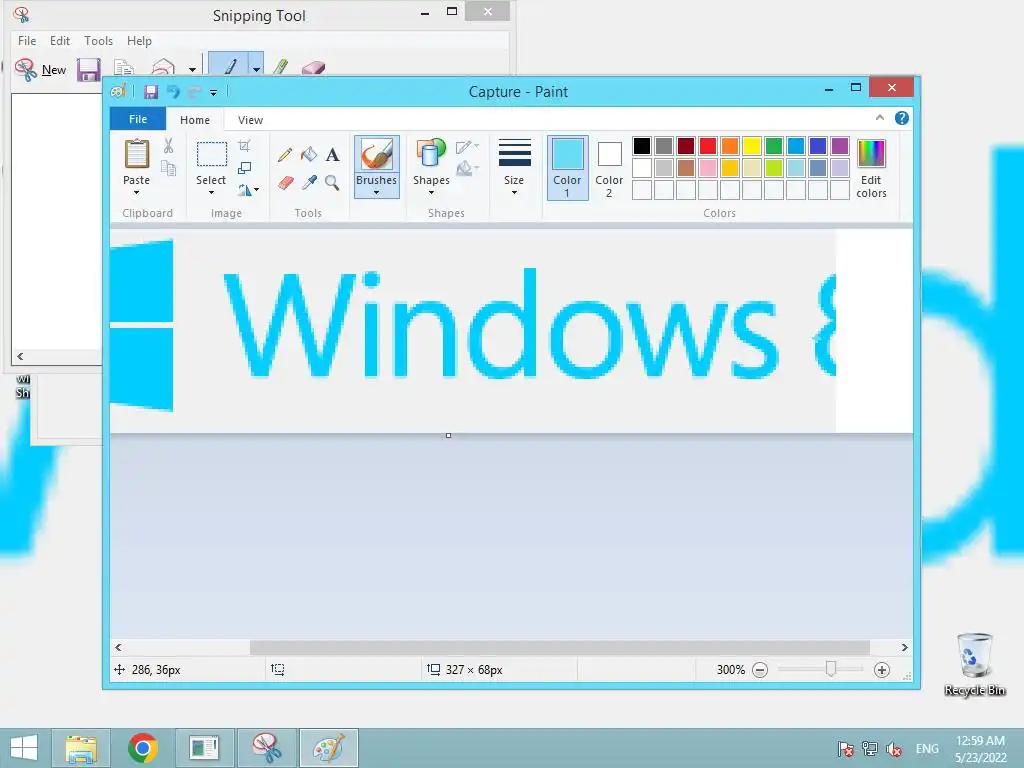Click the Redo arrow in Paint title bar
This screenshot has height=768, width=1024.
194,92
